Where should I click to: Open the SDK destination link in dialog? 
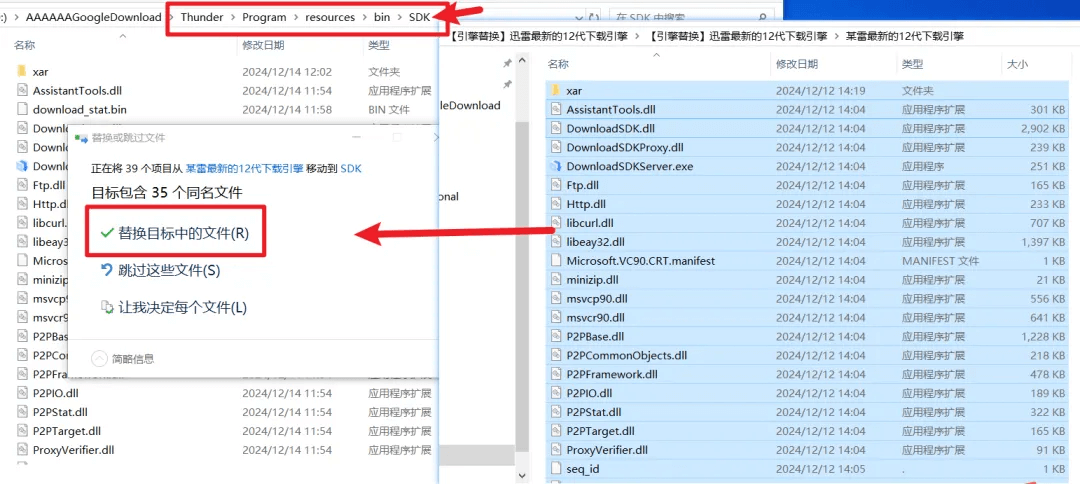tap(351, 168)
